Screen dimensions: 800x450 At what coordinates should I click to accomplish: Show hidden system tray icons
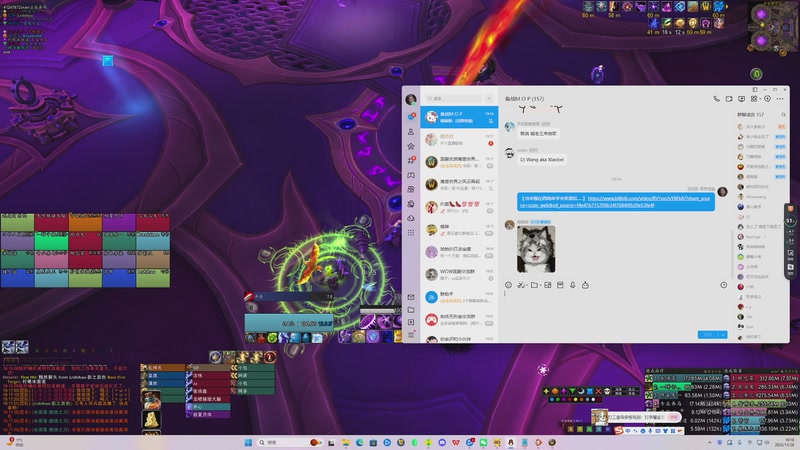tap(709, 442)
